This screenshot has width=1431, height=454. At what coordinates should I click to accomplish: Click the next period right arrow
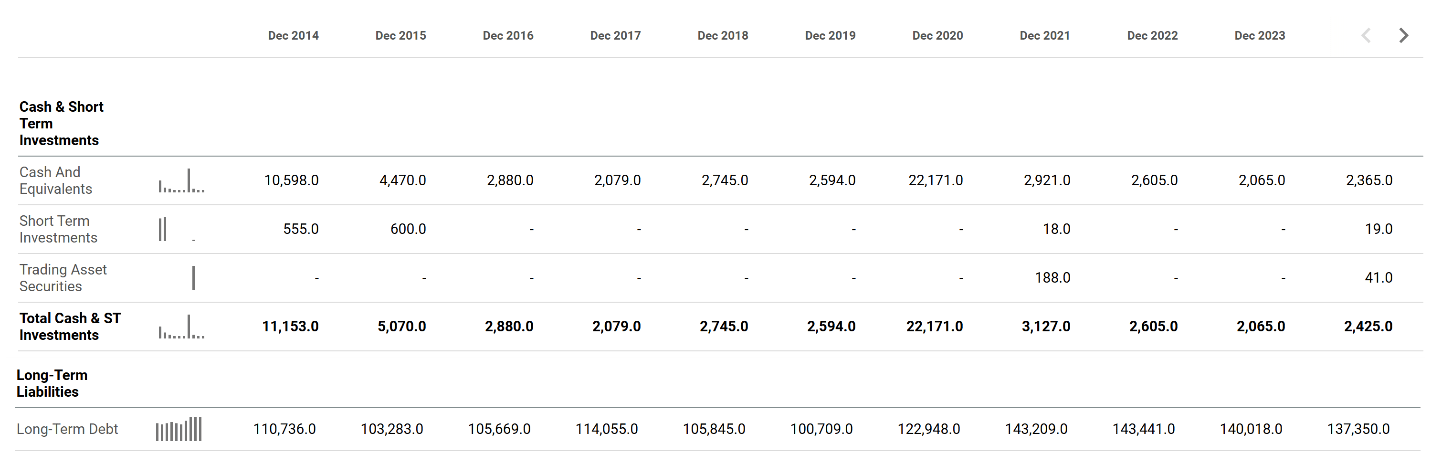[x=1404, y=35]
